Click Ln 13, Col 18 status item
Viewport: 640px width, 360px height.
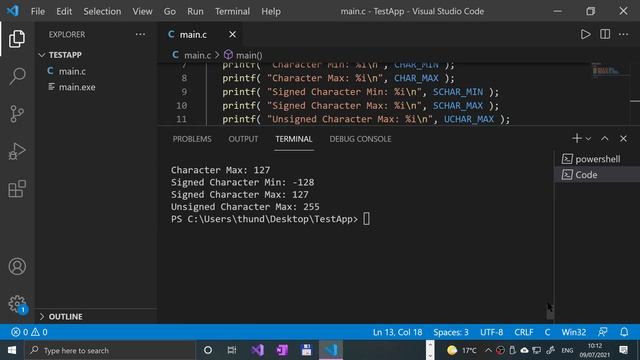(397, 332)
